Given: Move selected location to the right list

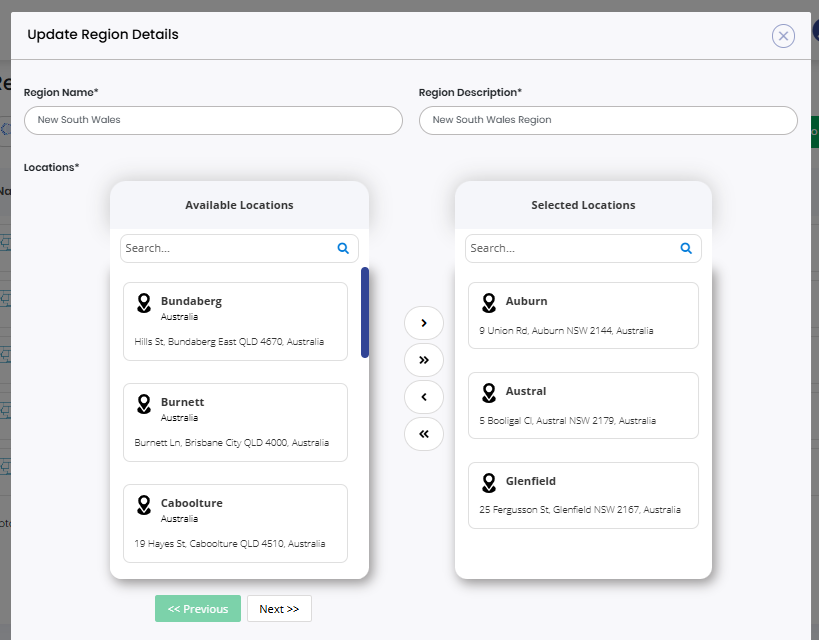Looking at the screenshot, I should (x=424, y=323).
